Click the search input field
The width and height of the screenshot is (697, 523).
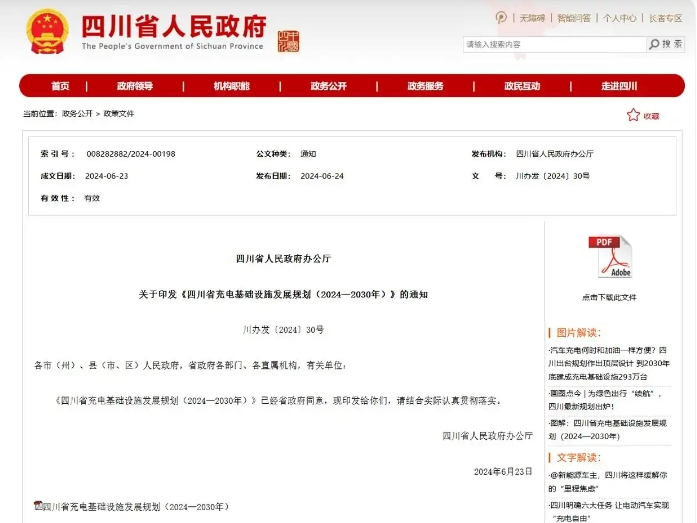click(554, 44)
